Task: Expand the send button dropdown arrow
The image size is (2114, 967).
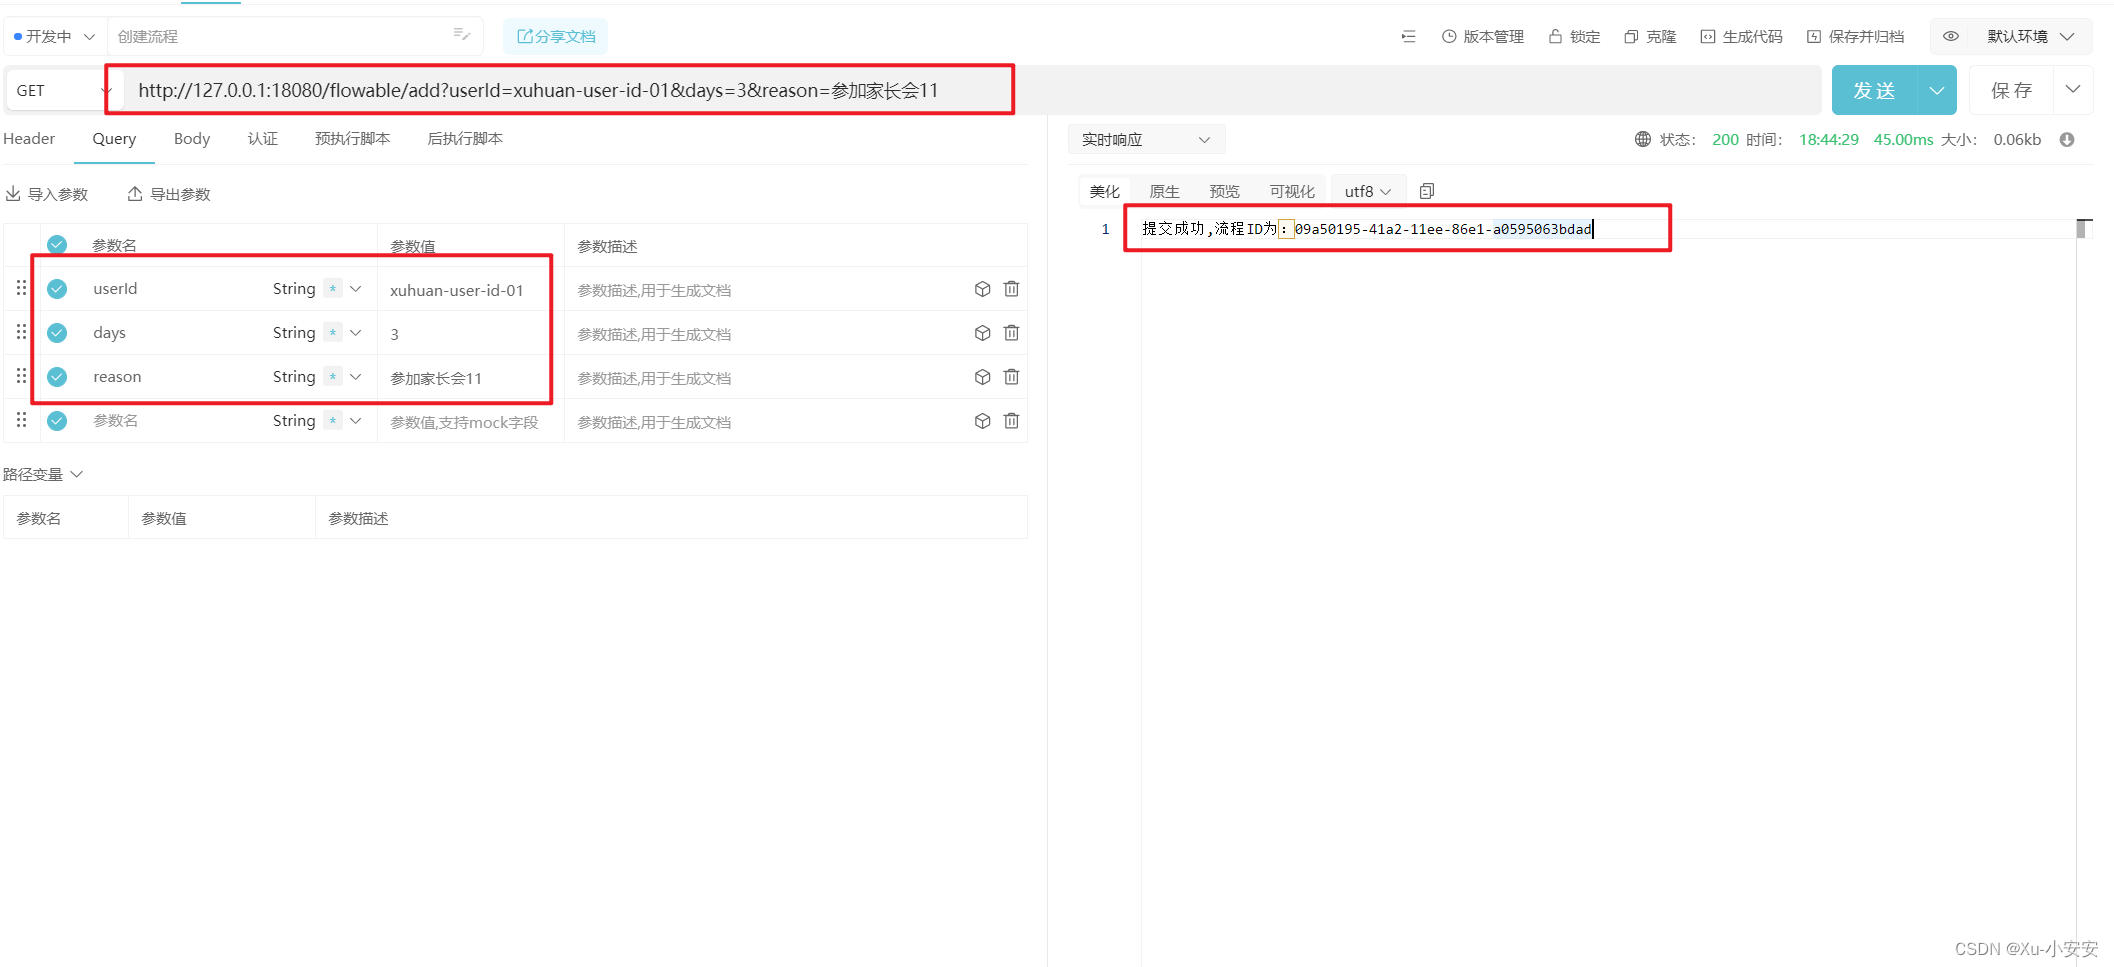Action: tap(1937, 91)
